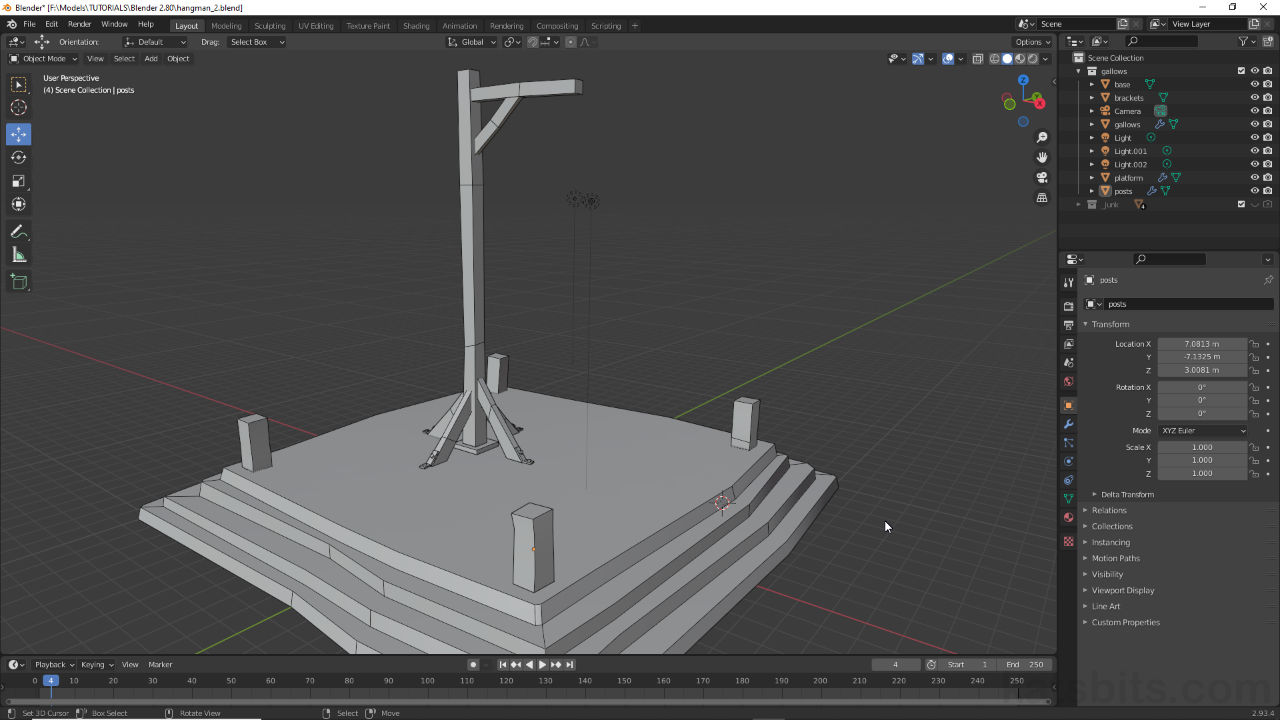Select the Move tool in toolbar

[x=19, y=134]
